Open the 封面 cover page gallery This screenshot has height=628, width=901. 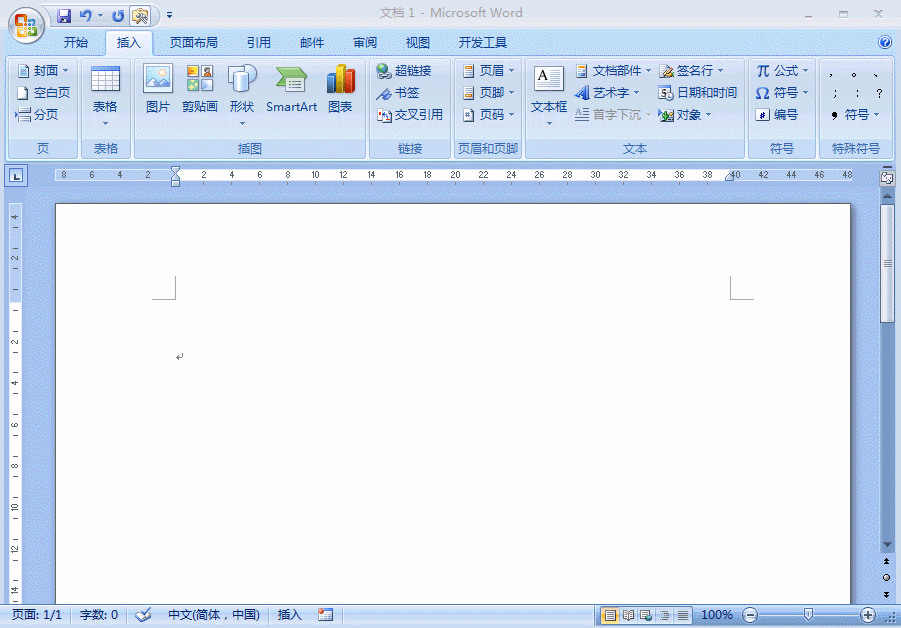44,71
